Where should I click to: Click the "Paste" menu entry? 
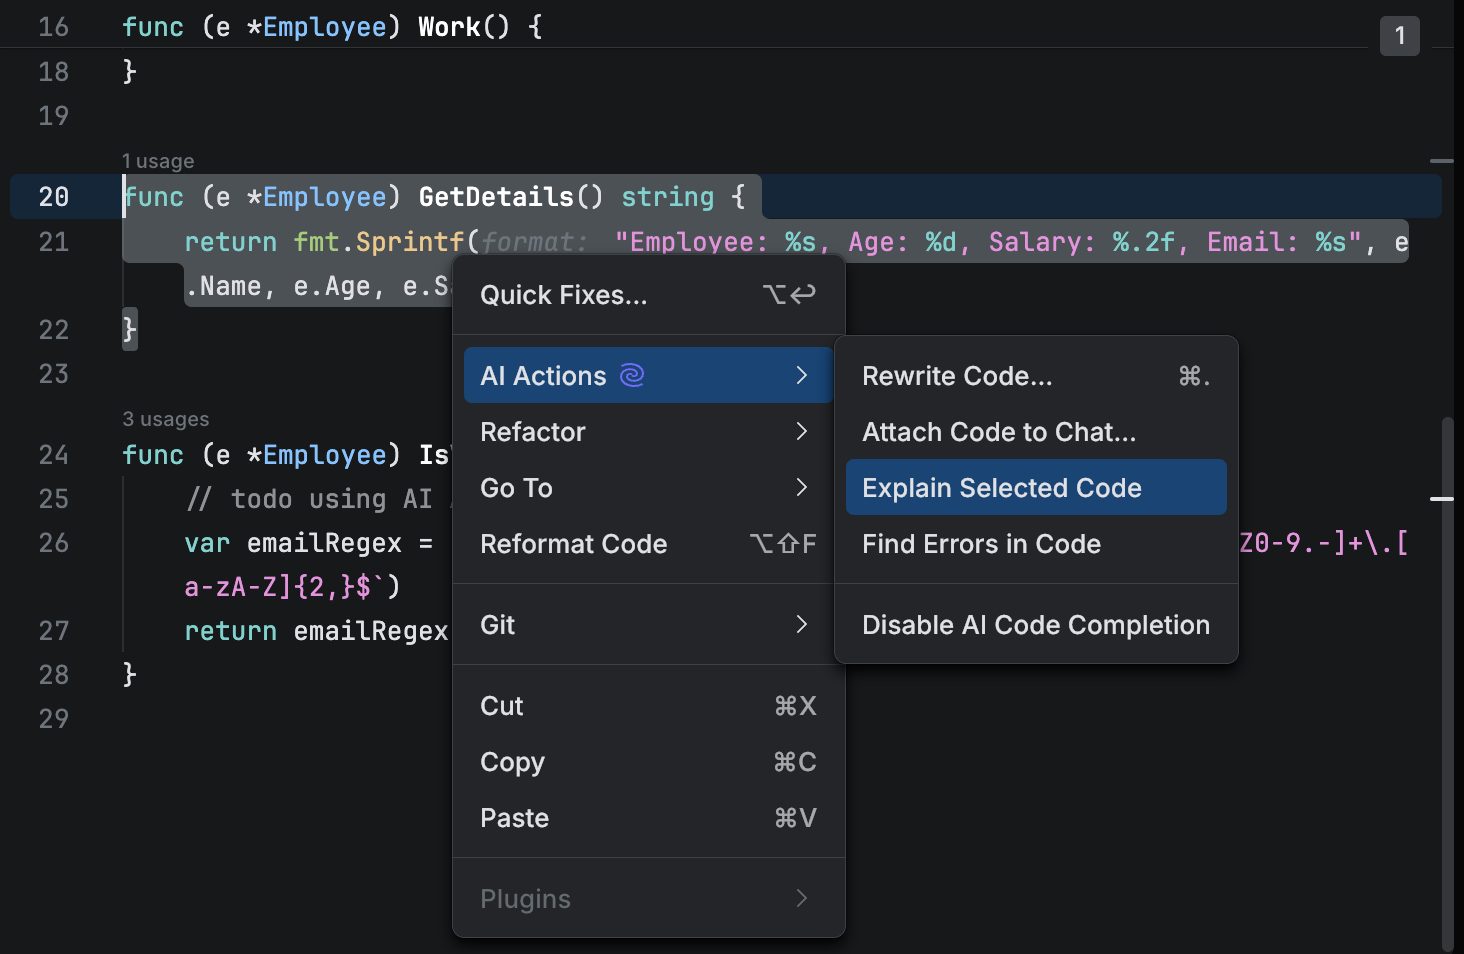tap(514, 817)
